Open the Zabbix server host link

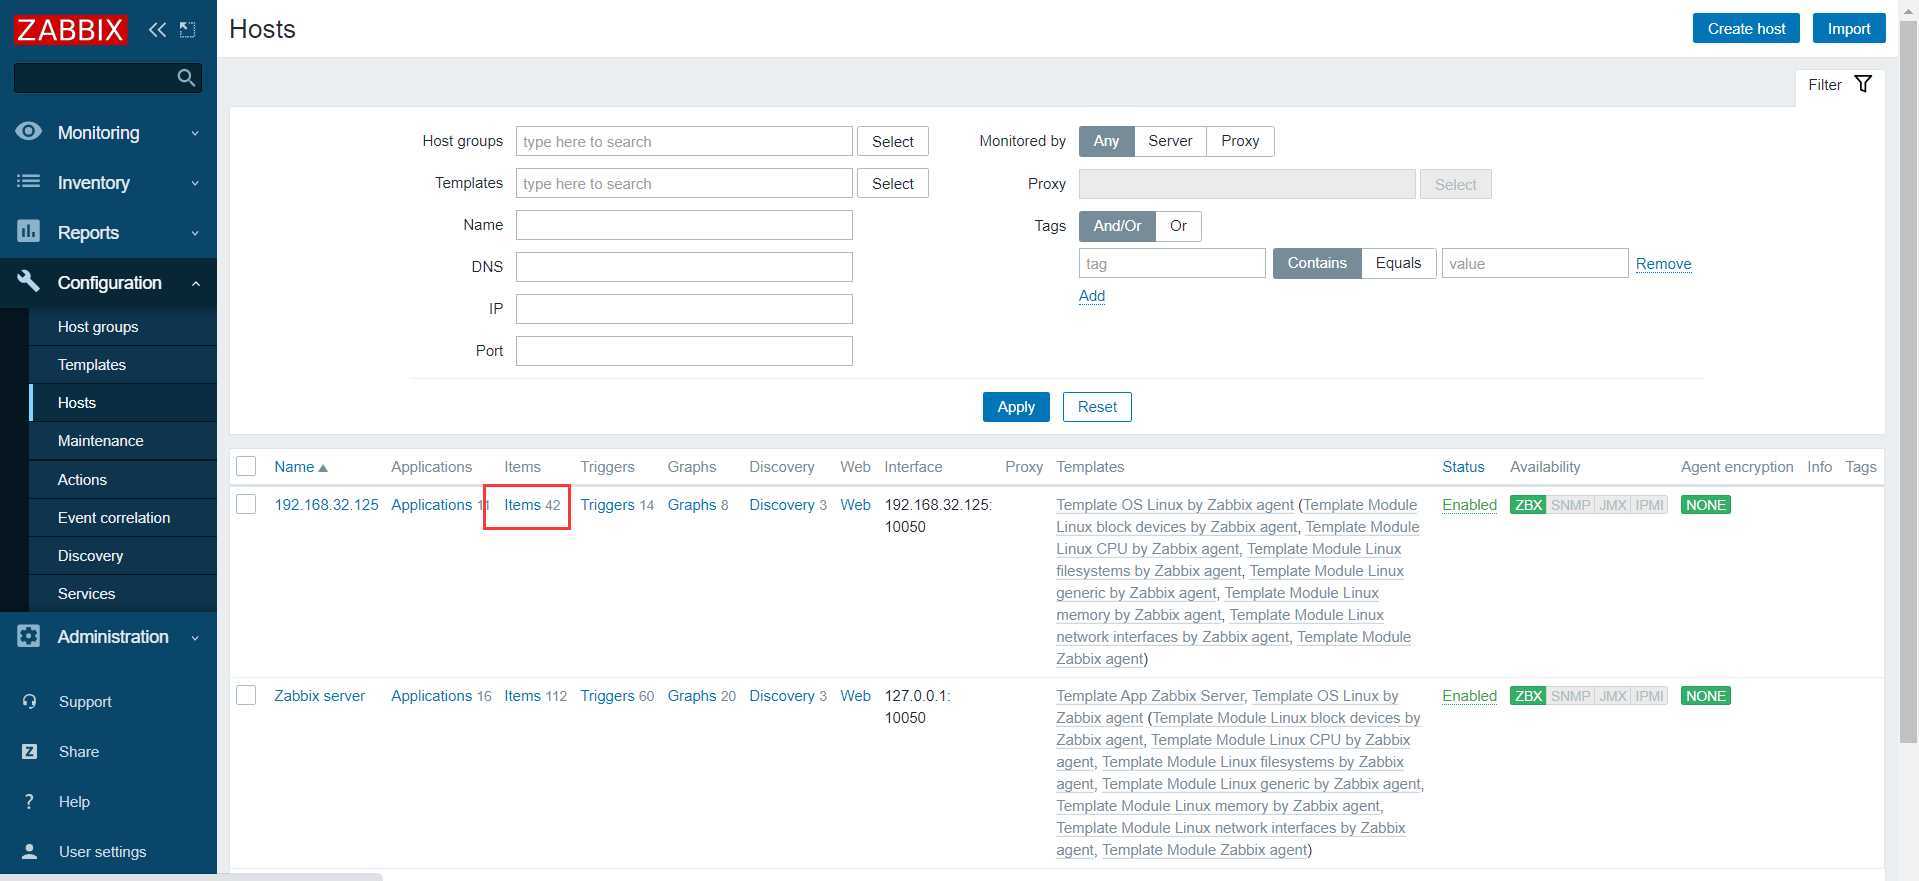tap(320, 696)
